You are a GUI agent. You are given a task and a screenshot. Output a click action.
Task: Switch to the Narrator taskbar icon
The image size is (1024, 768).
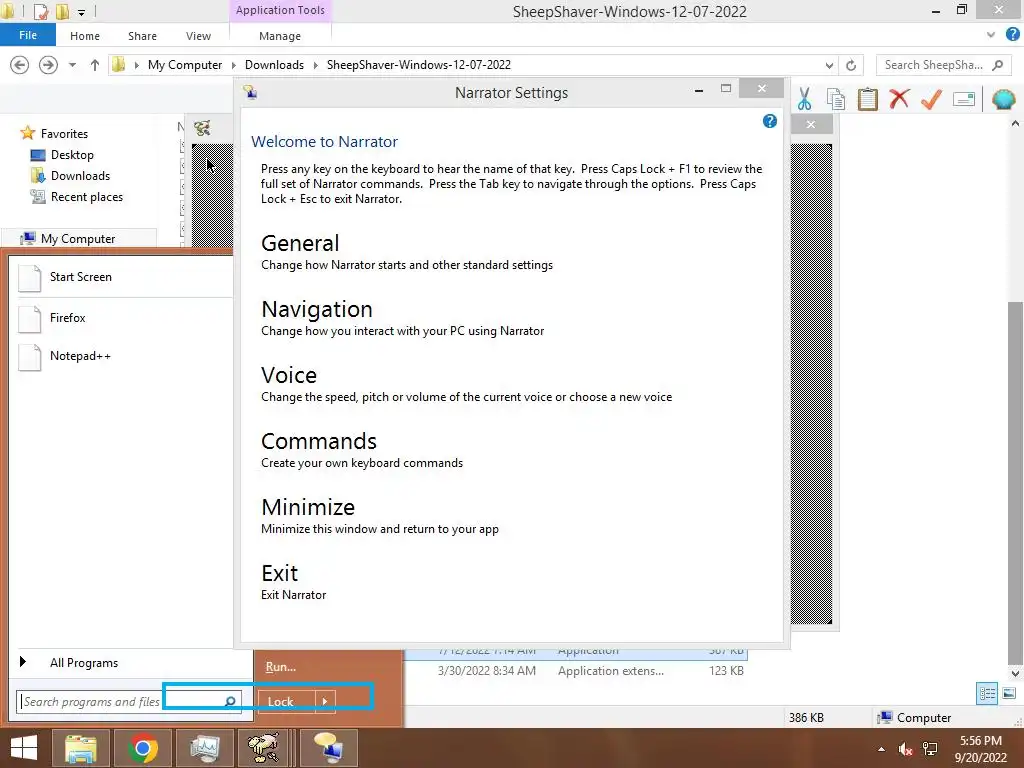(328, 748)
